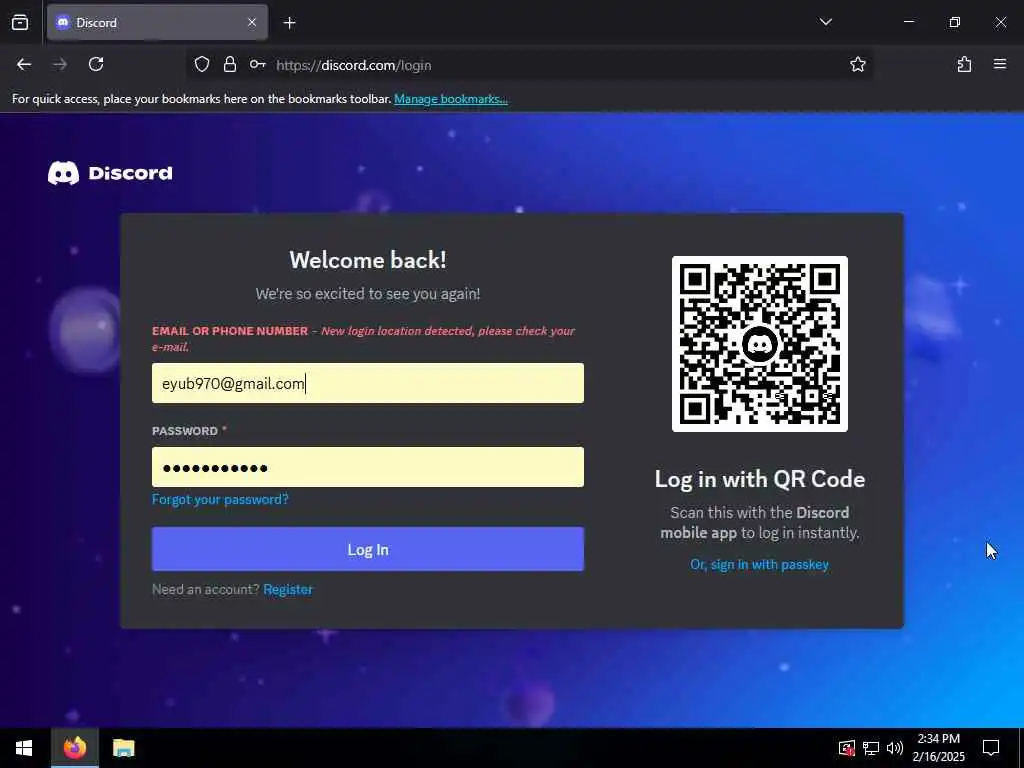1024x768 pixels.
Task: Focus the email or phone number field
Action: pos(368,383)
